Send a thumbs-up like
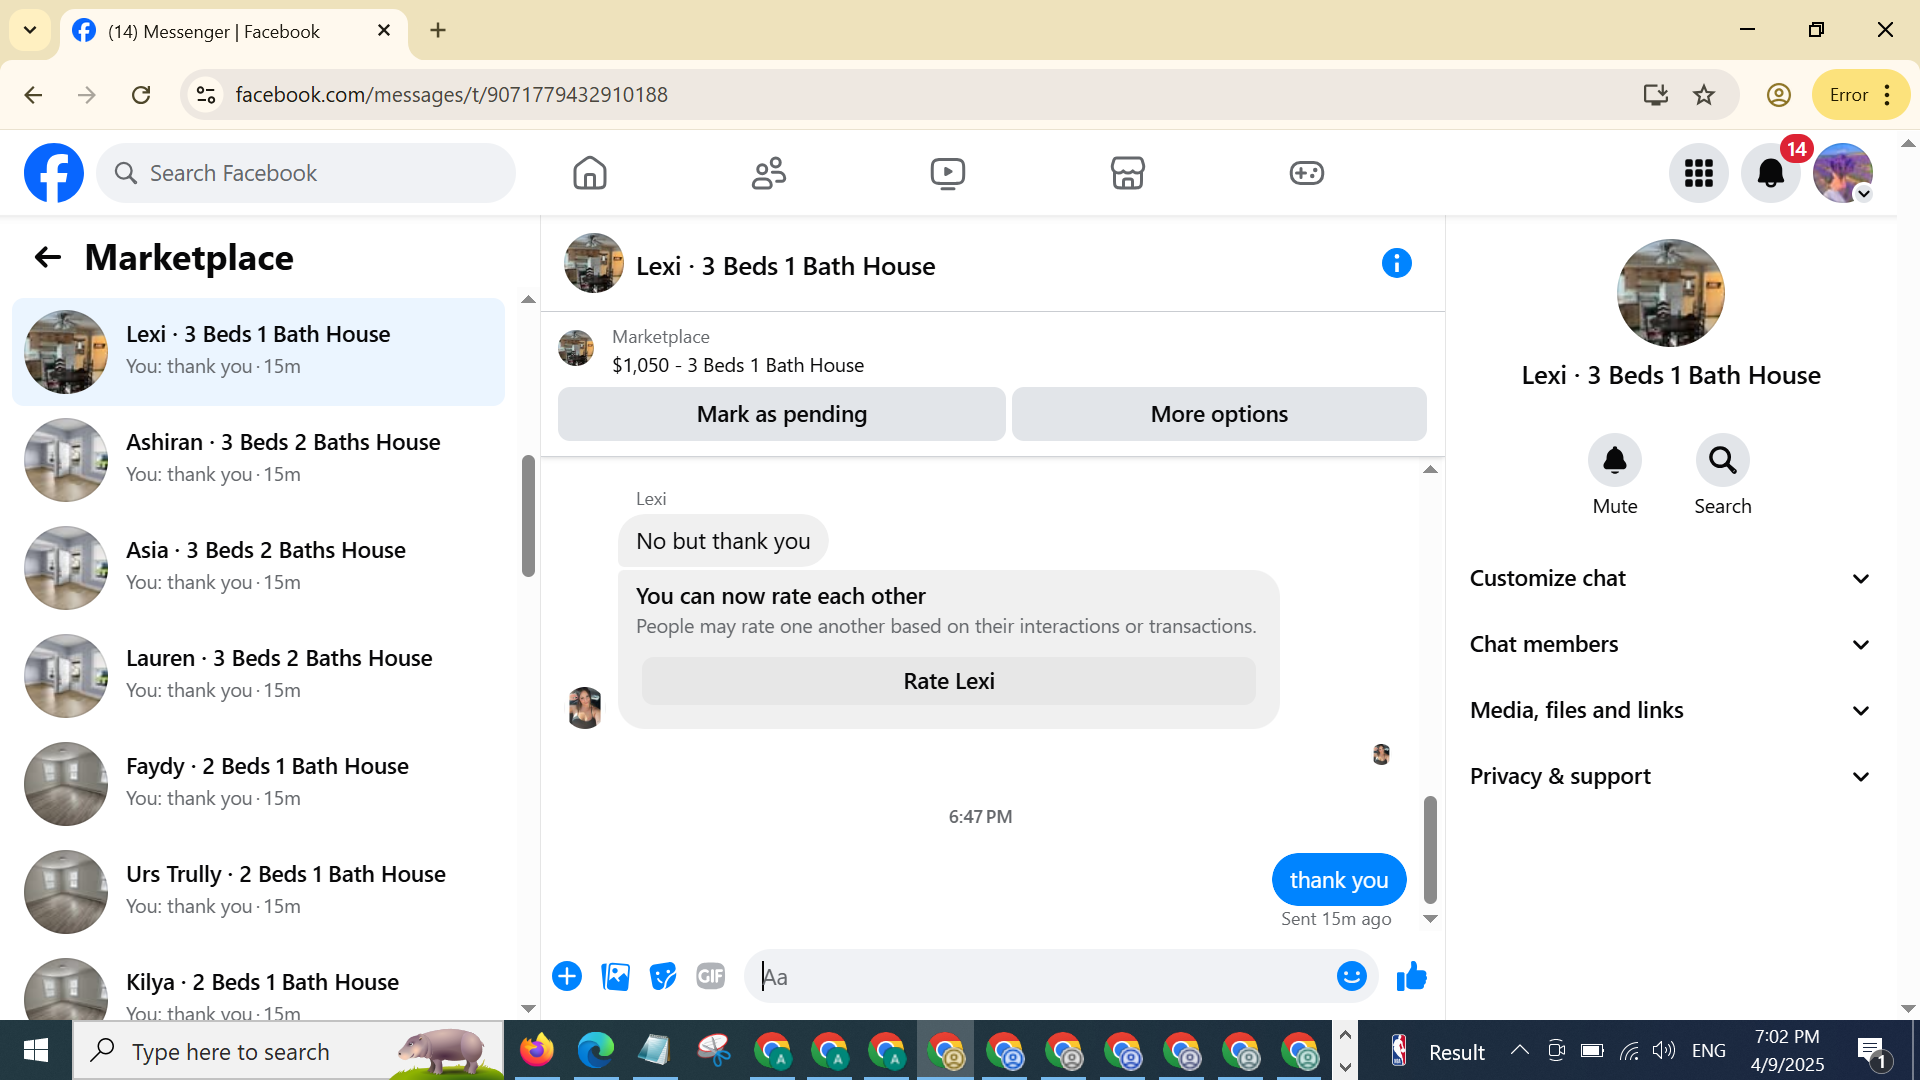 [x=1411, y=976]
